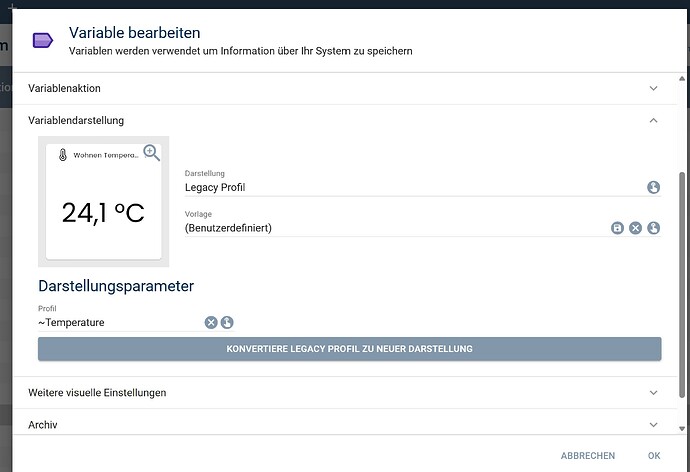Viewport: 690px width, 472px height.
Task: Expand the Archiv section
Action: point(345,424)
